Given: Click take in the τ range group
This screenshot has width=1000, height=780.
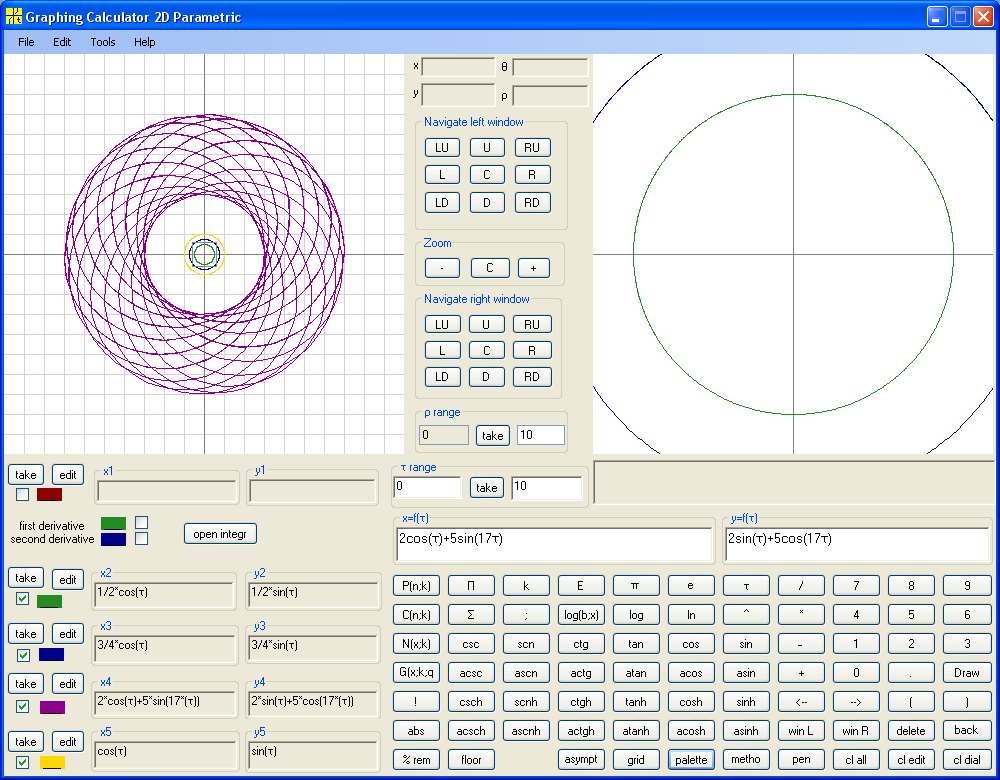Looking at the screenshot, I should [487, 488].
